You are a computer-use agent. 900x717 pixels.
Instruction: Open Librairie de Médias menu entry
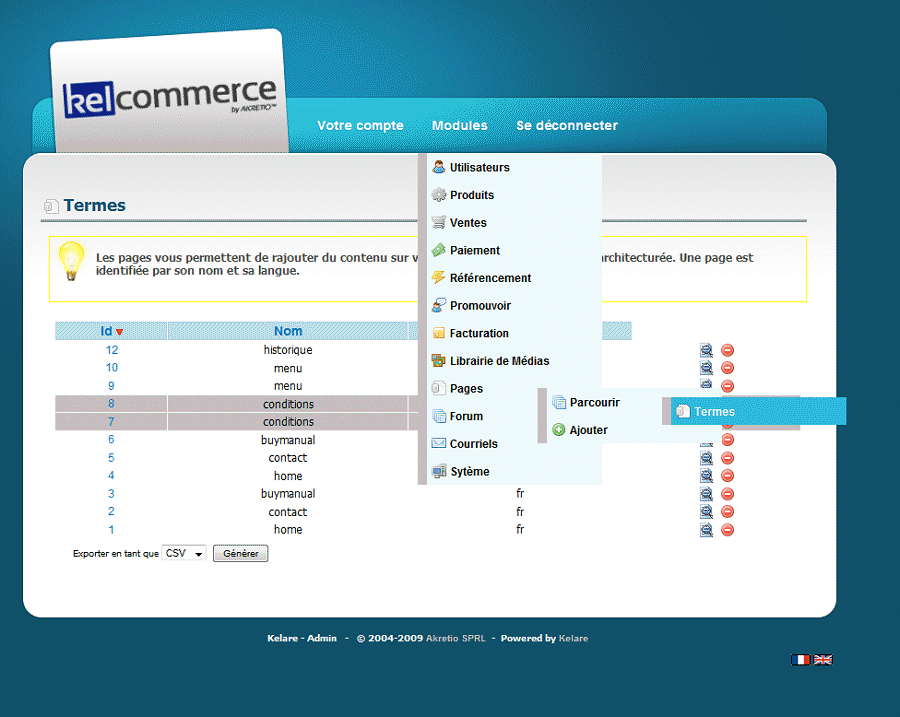[499, 361]
